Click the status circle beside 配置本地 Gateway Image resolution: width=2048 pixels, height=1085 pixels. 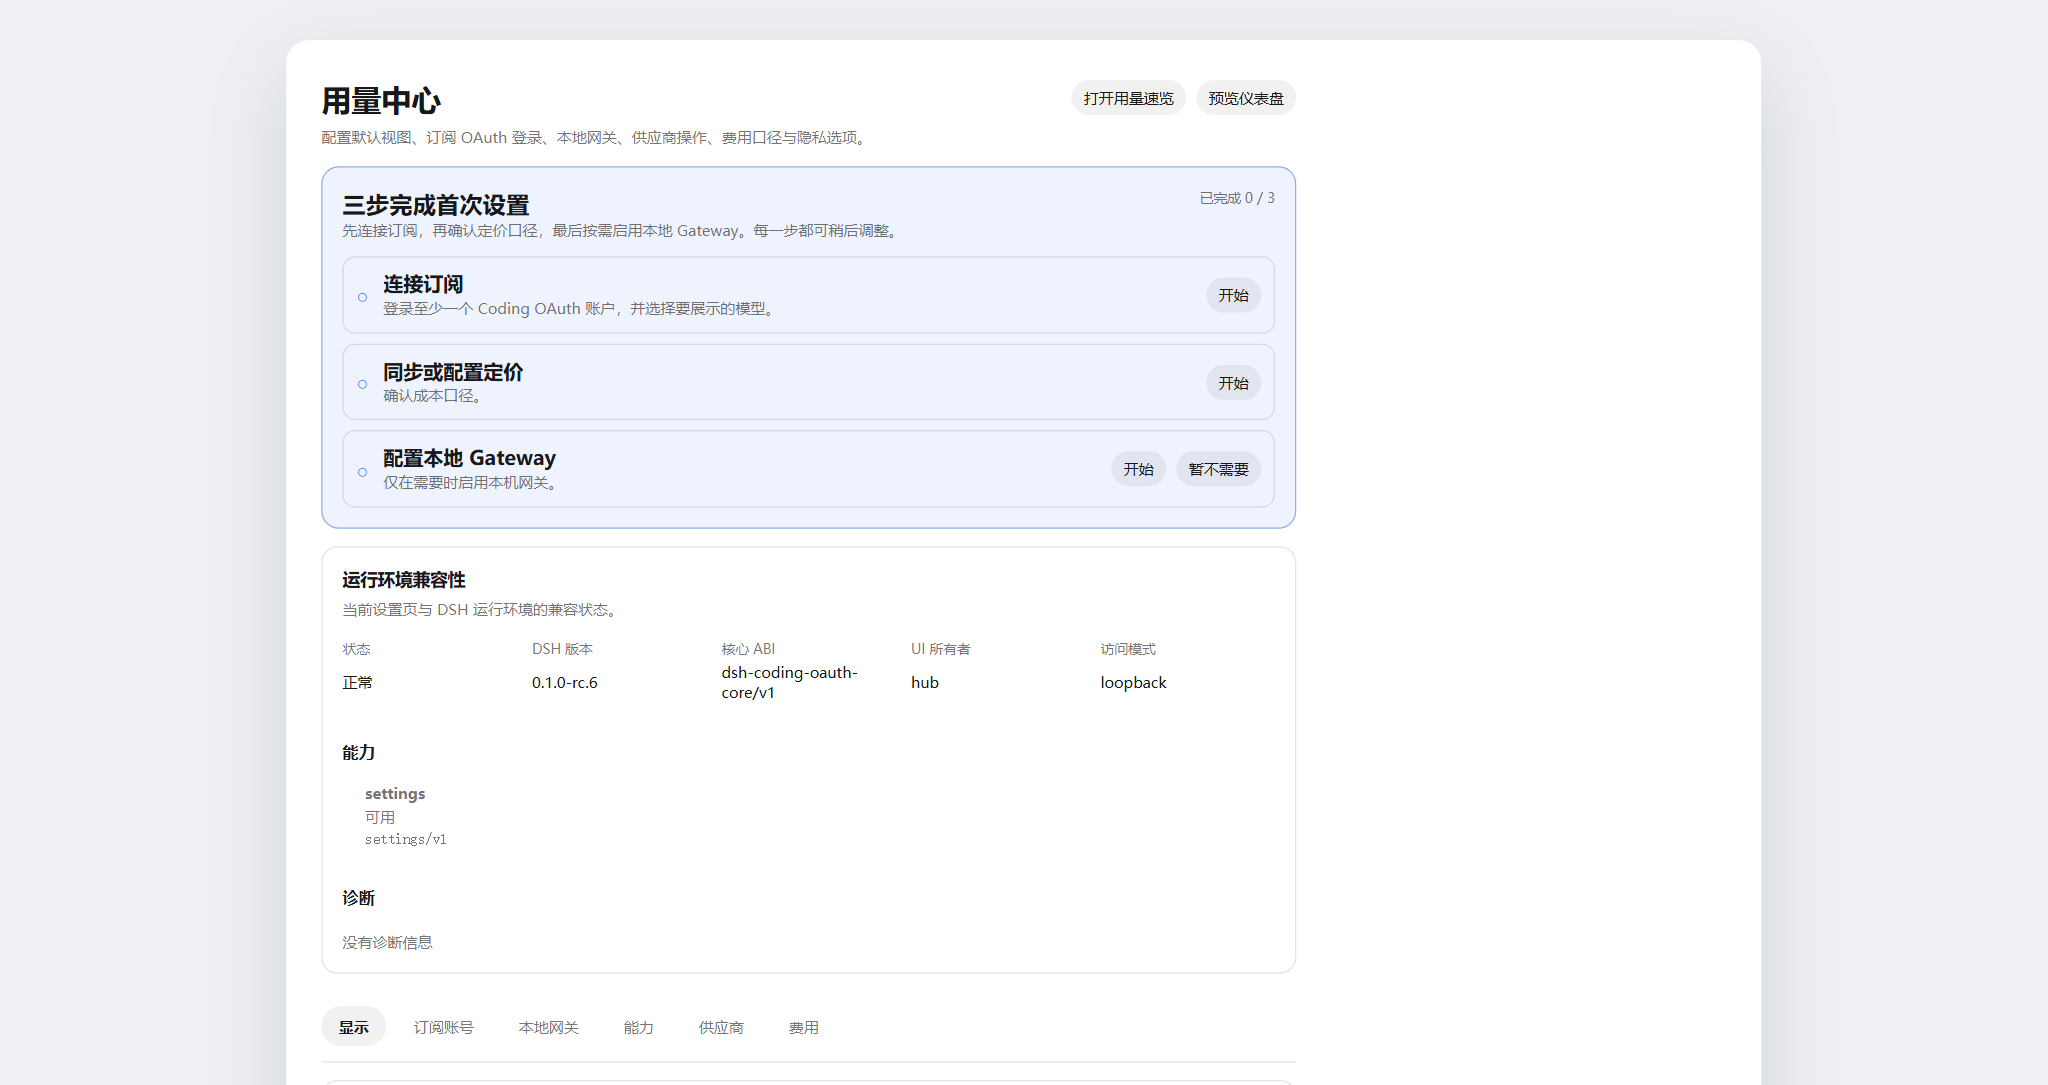tap(362, 472)
